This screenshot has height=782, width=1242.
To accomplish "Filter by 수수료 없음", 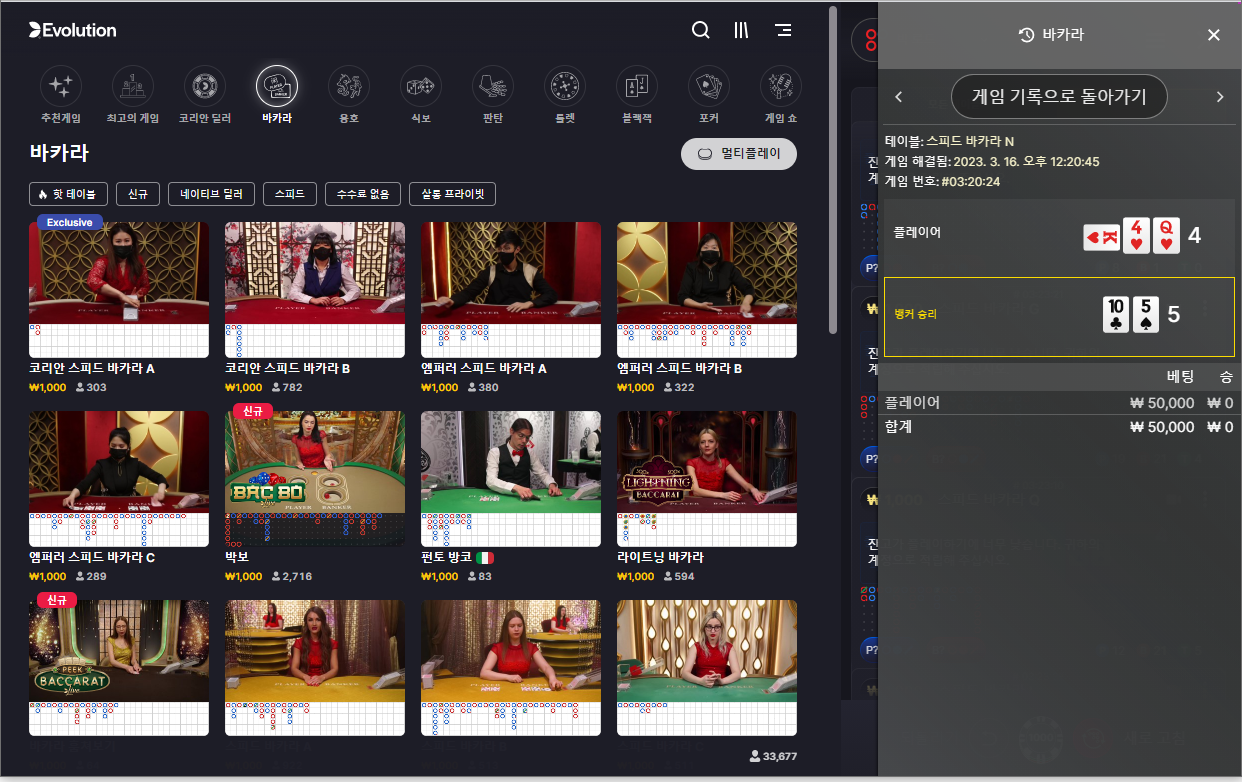I will (364, 194).
